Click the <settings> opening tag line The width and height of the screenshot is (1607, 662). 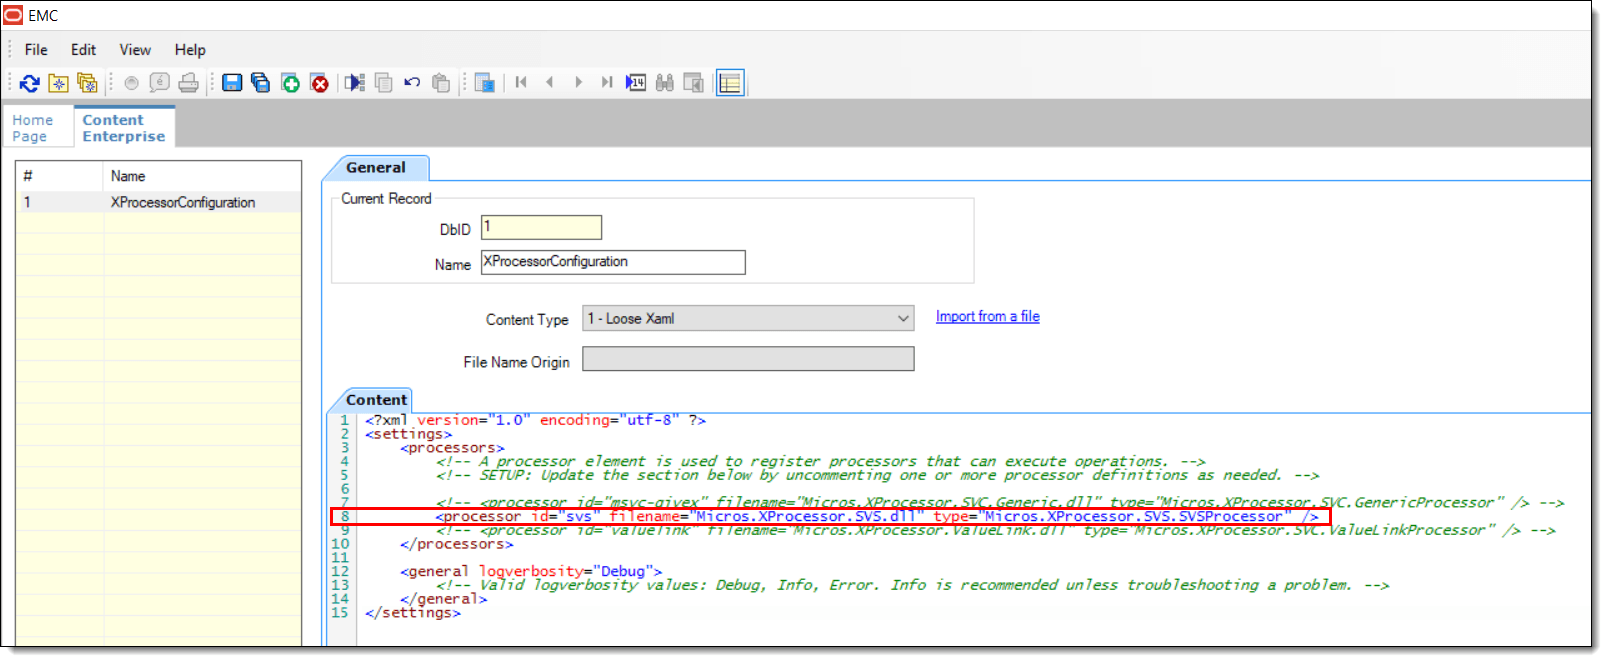[408, 434]
